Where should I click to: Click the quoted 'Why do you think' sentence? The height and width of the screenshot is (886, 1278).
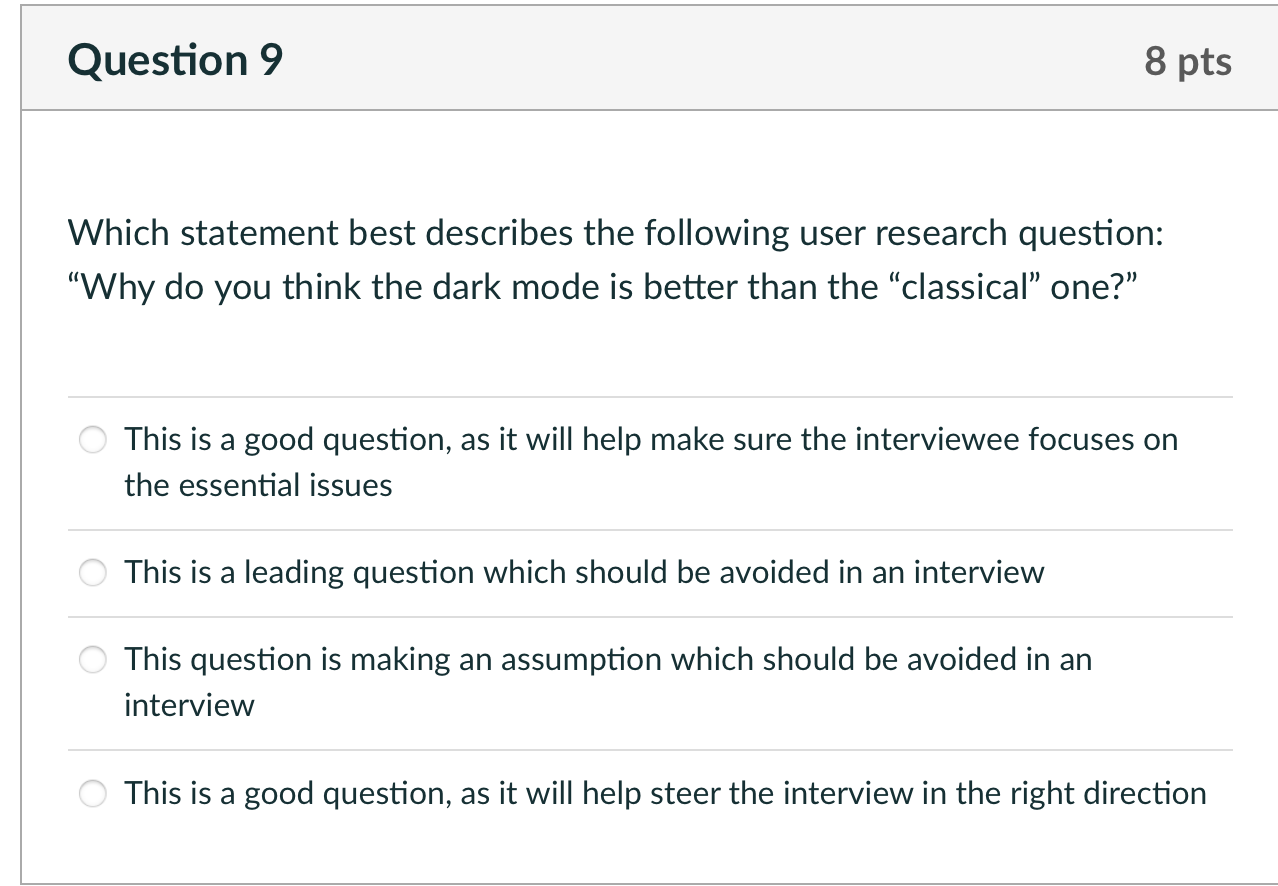pyautogui.click(x=603, y=288)
